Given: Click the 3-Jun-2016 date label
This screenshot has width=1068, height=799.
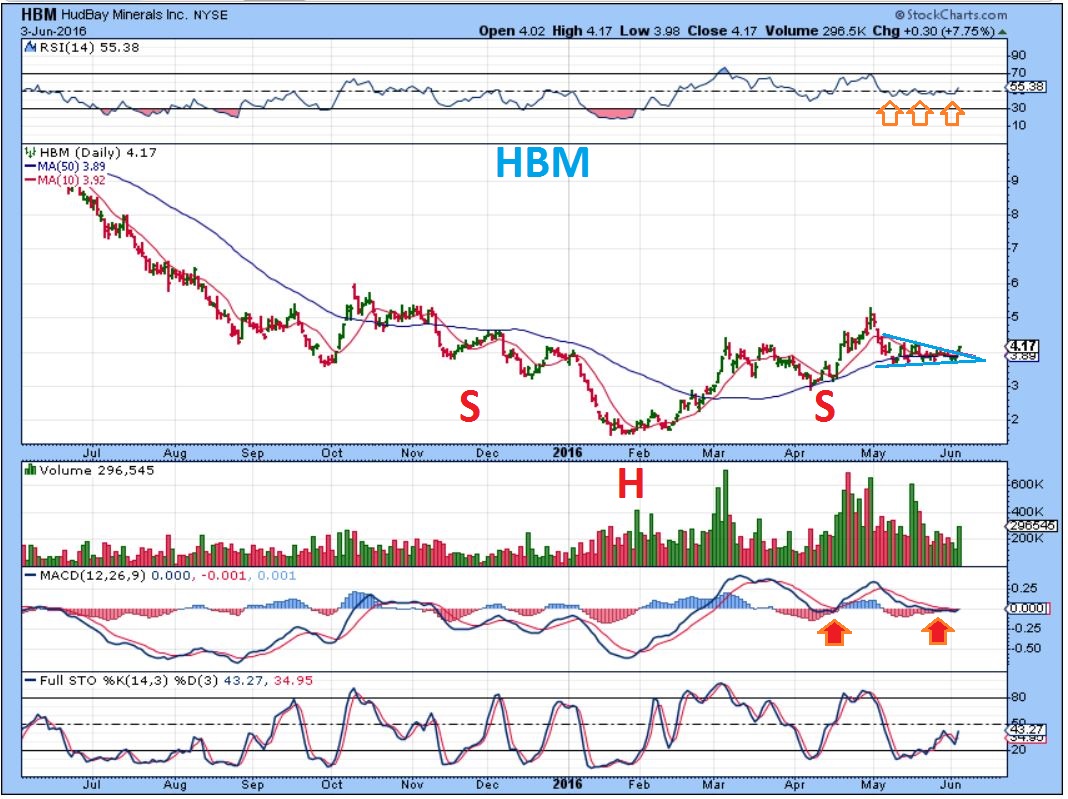Looking at the screenshot, I should (x=53, y=31).
